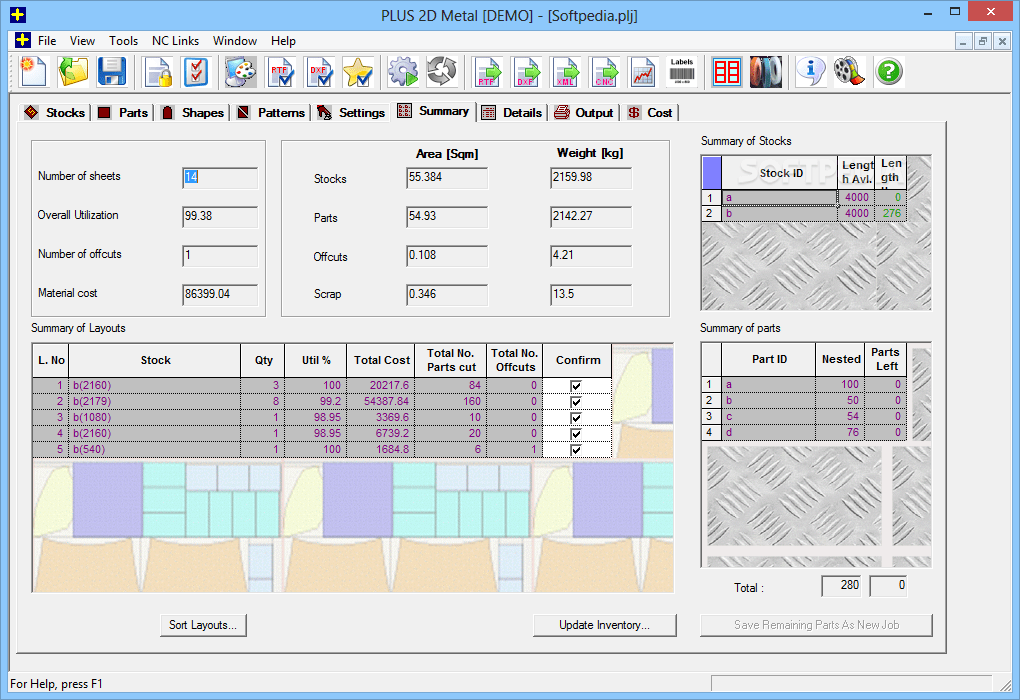Click the DXF checkmark options icon
Screen dimensions: 1020x700
319,72
